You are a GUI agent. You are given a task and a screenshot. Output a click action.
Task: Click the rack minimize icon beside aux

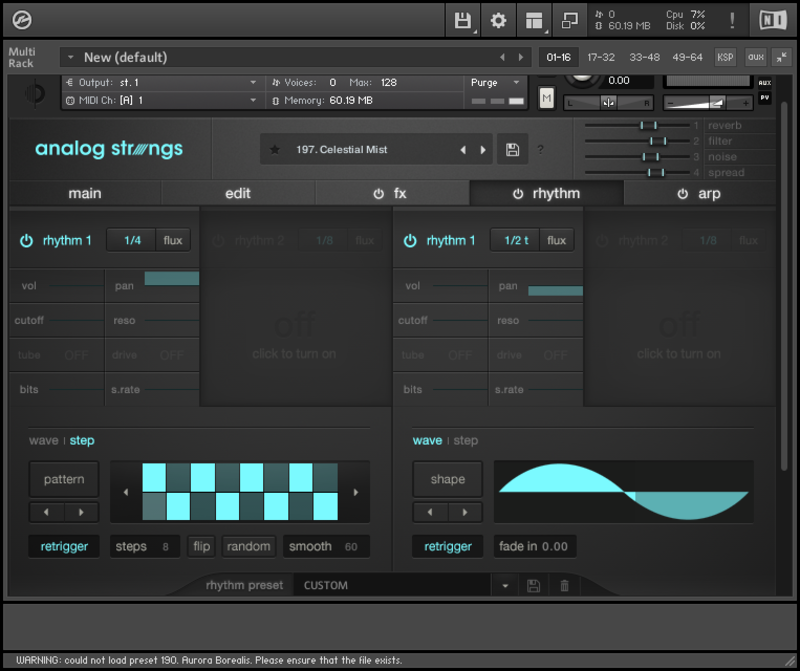[x=781, y=57]
